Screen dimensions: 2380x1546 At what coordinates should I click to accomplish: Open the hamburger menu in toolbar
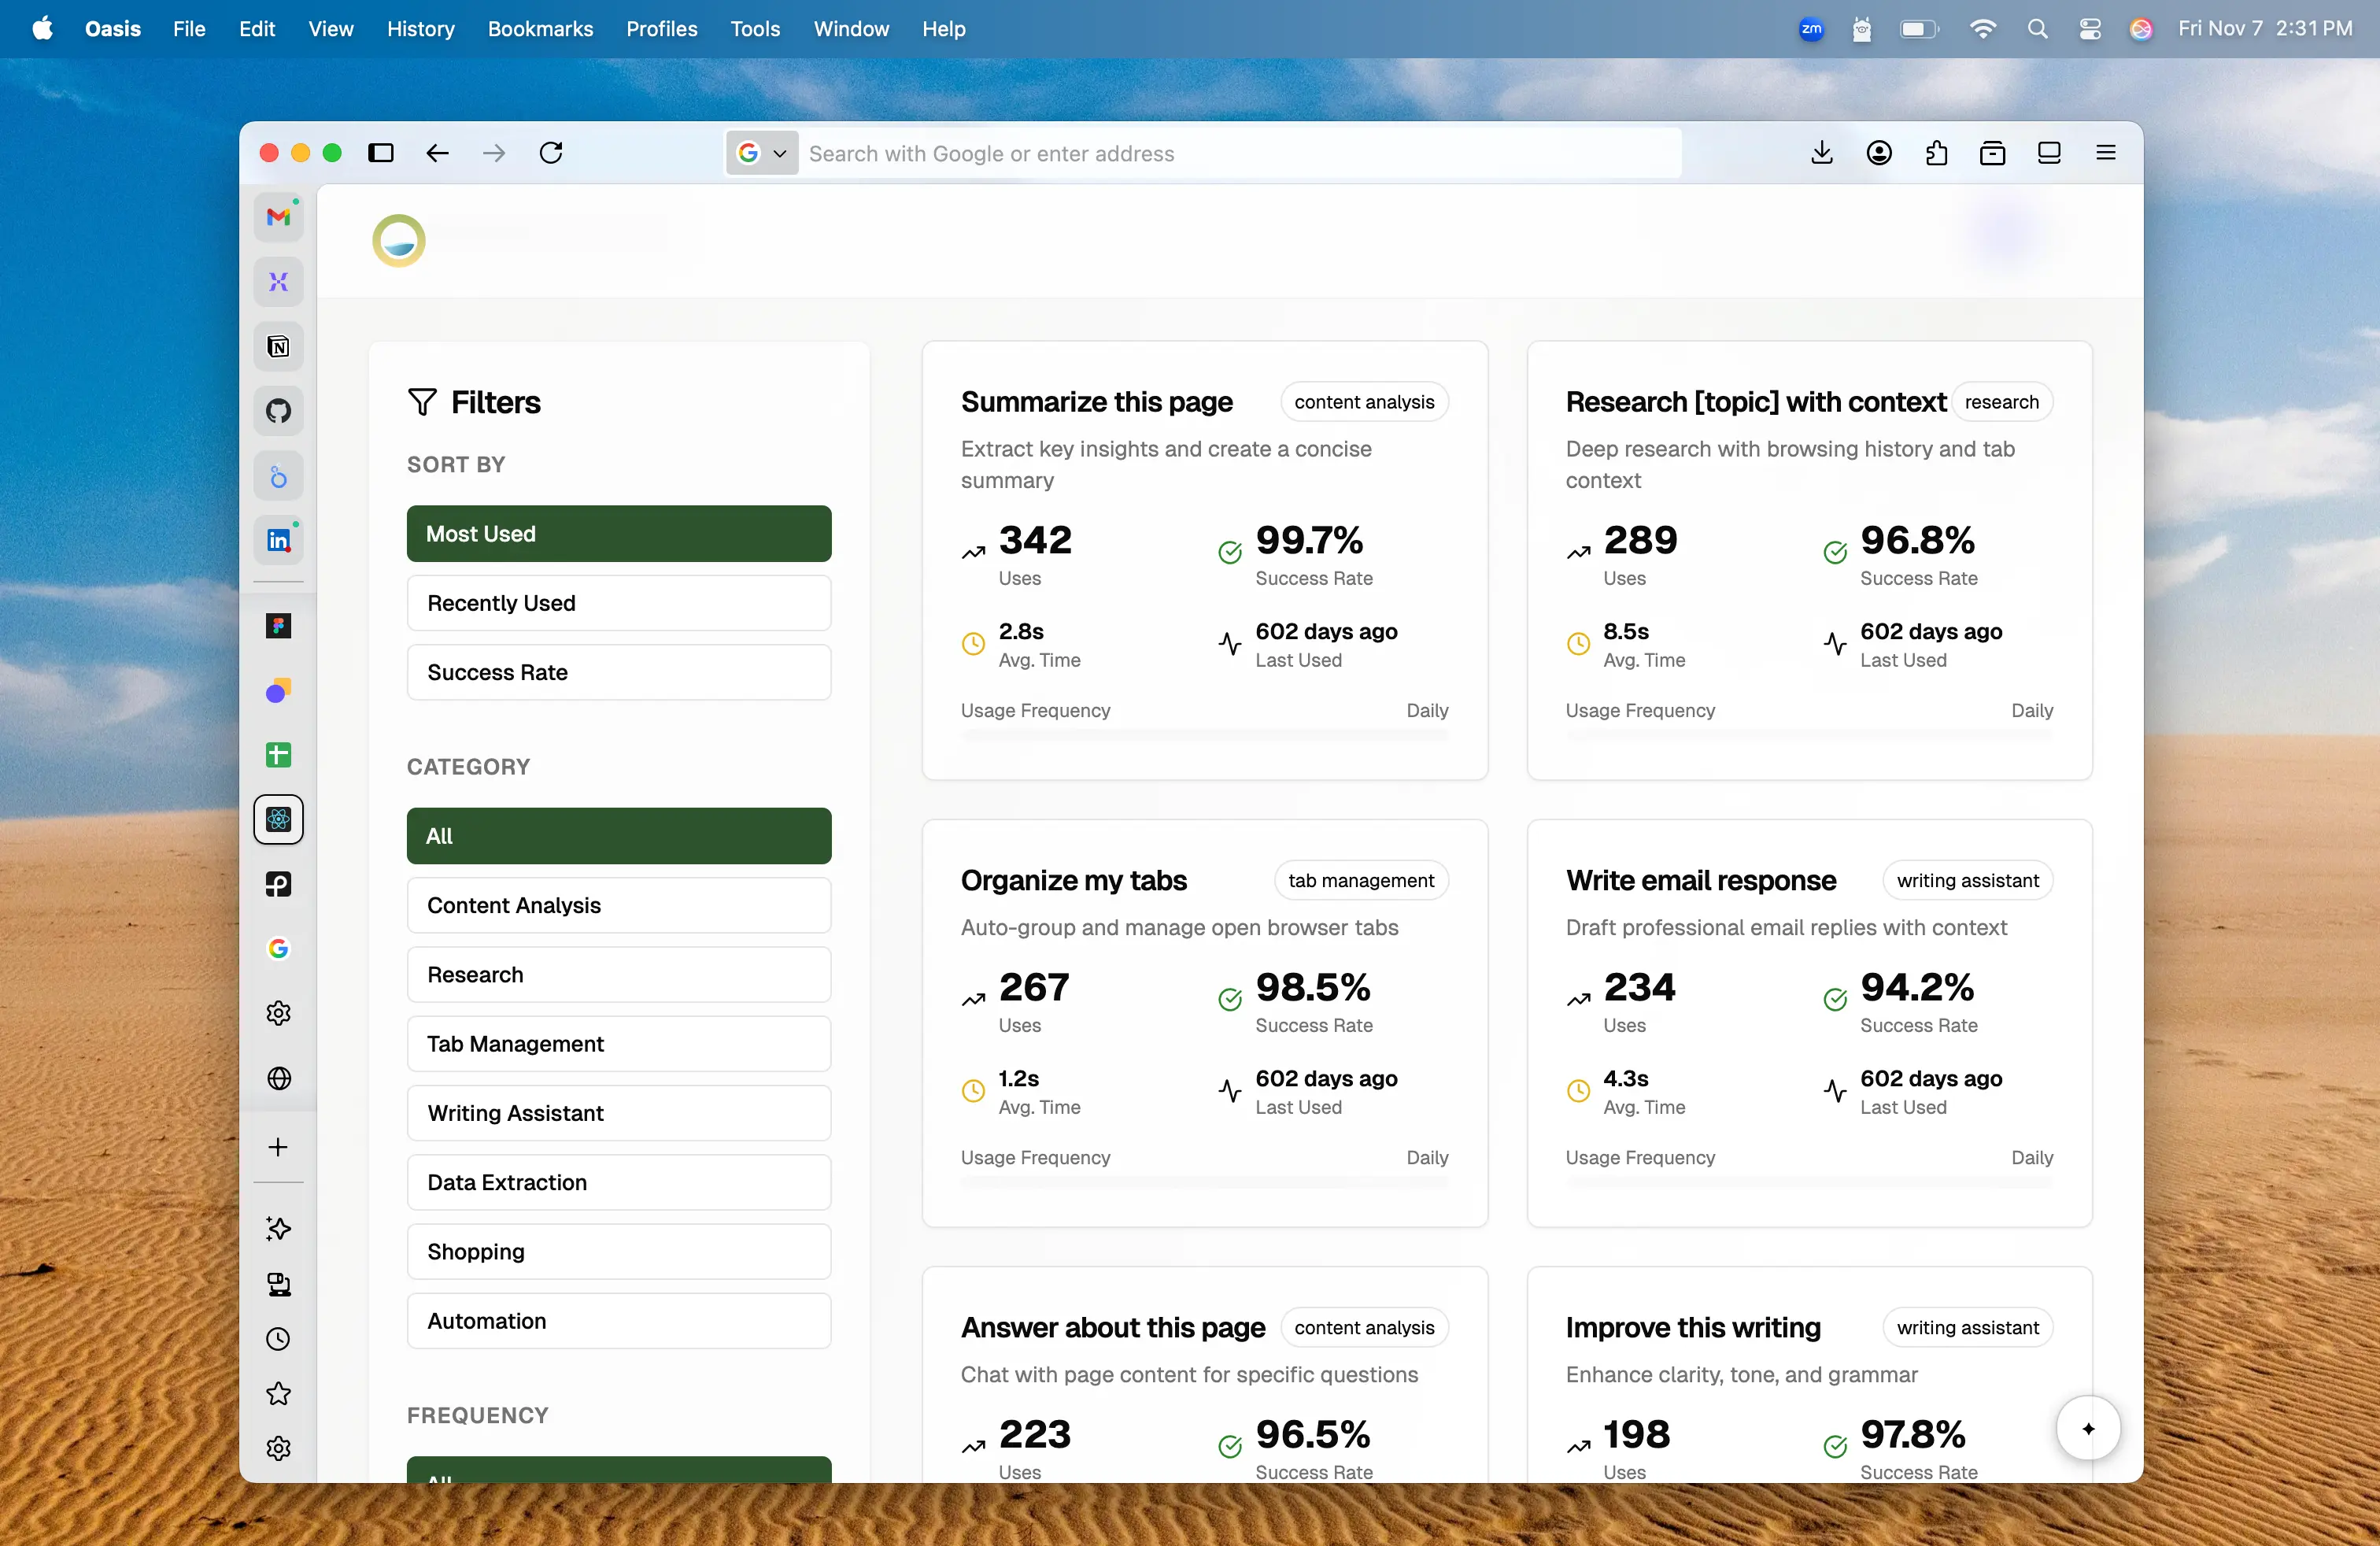pos(2105,153)
